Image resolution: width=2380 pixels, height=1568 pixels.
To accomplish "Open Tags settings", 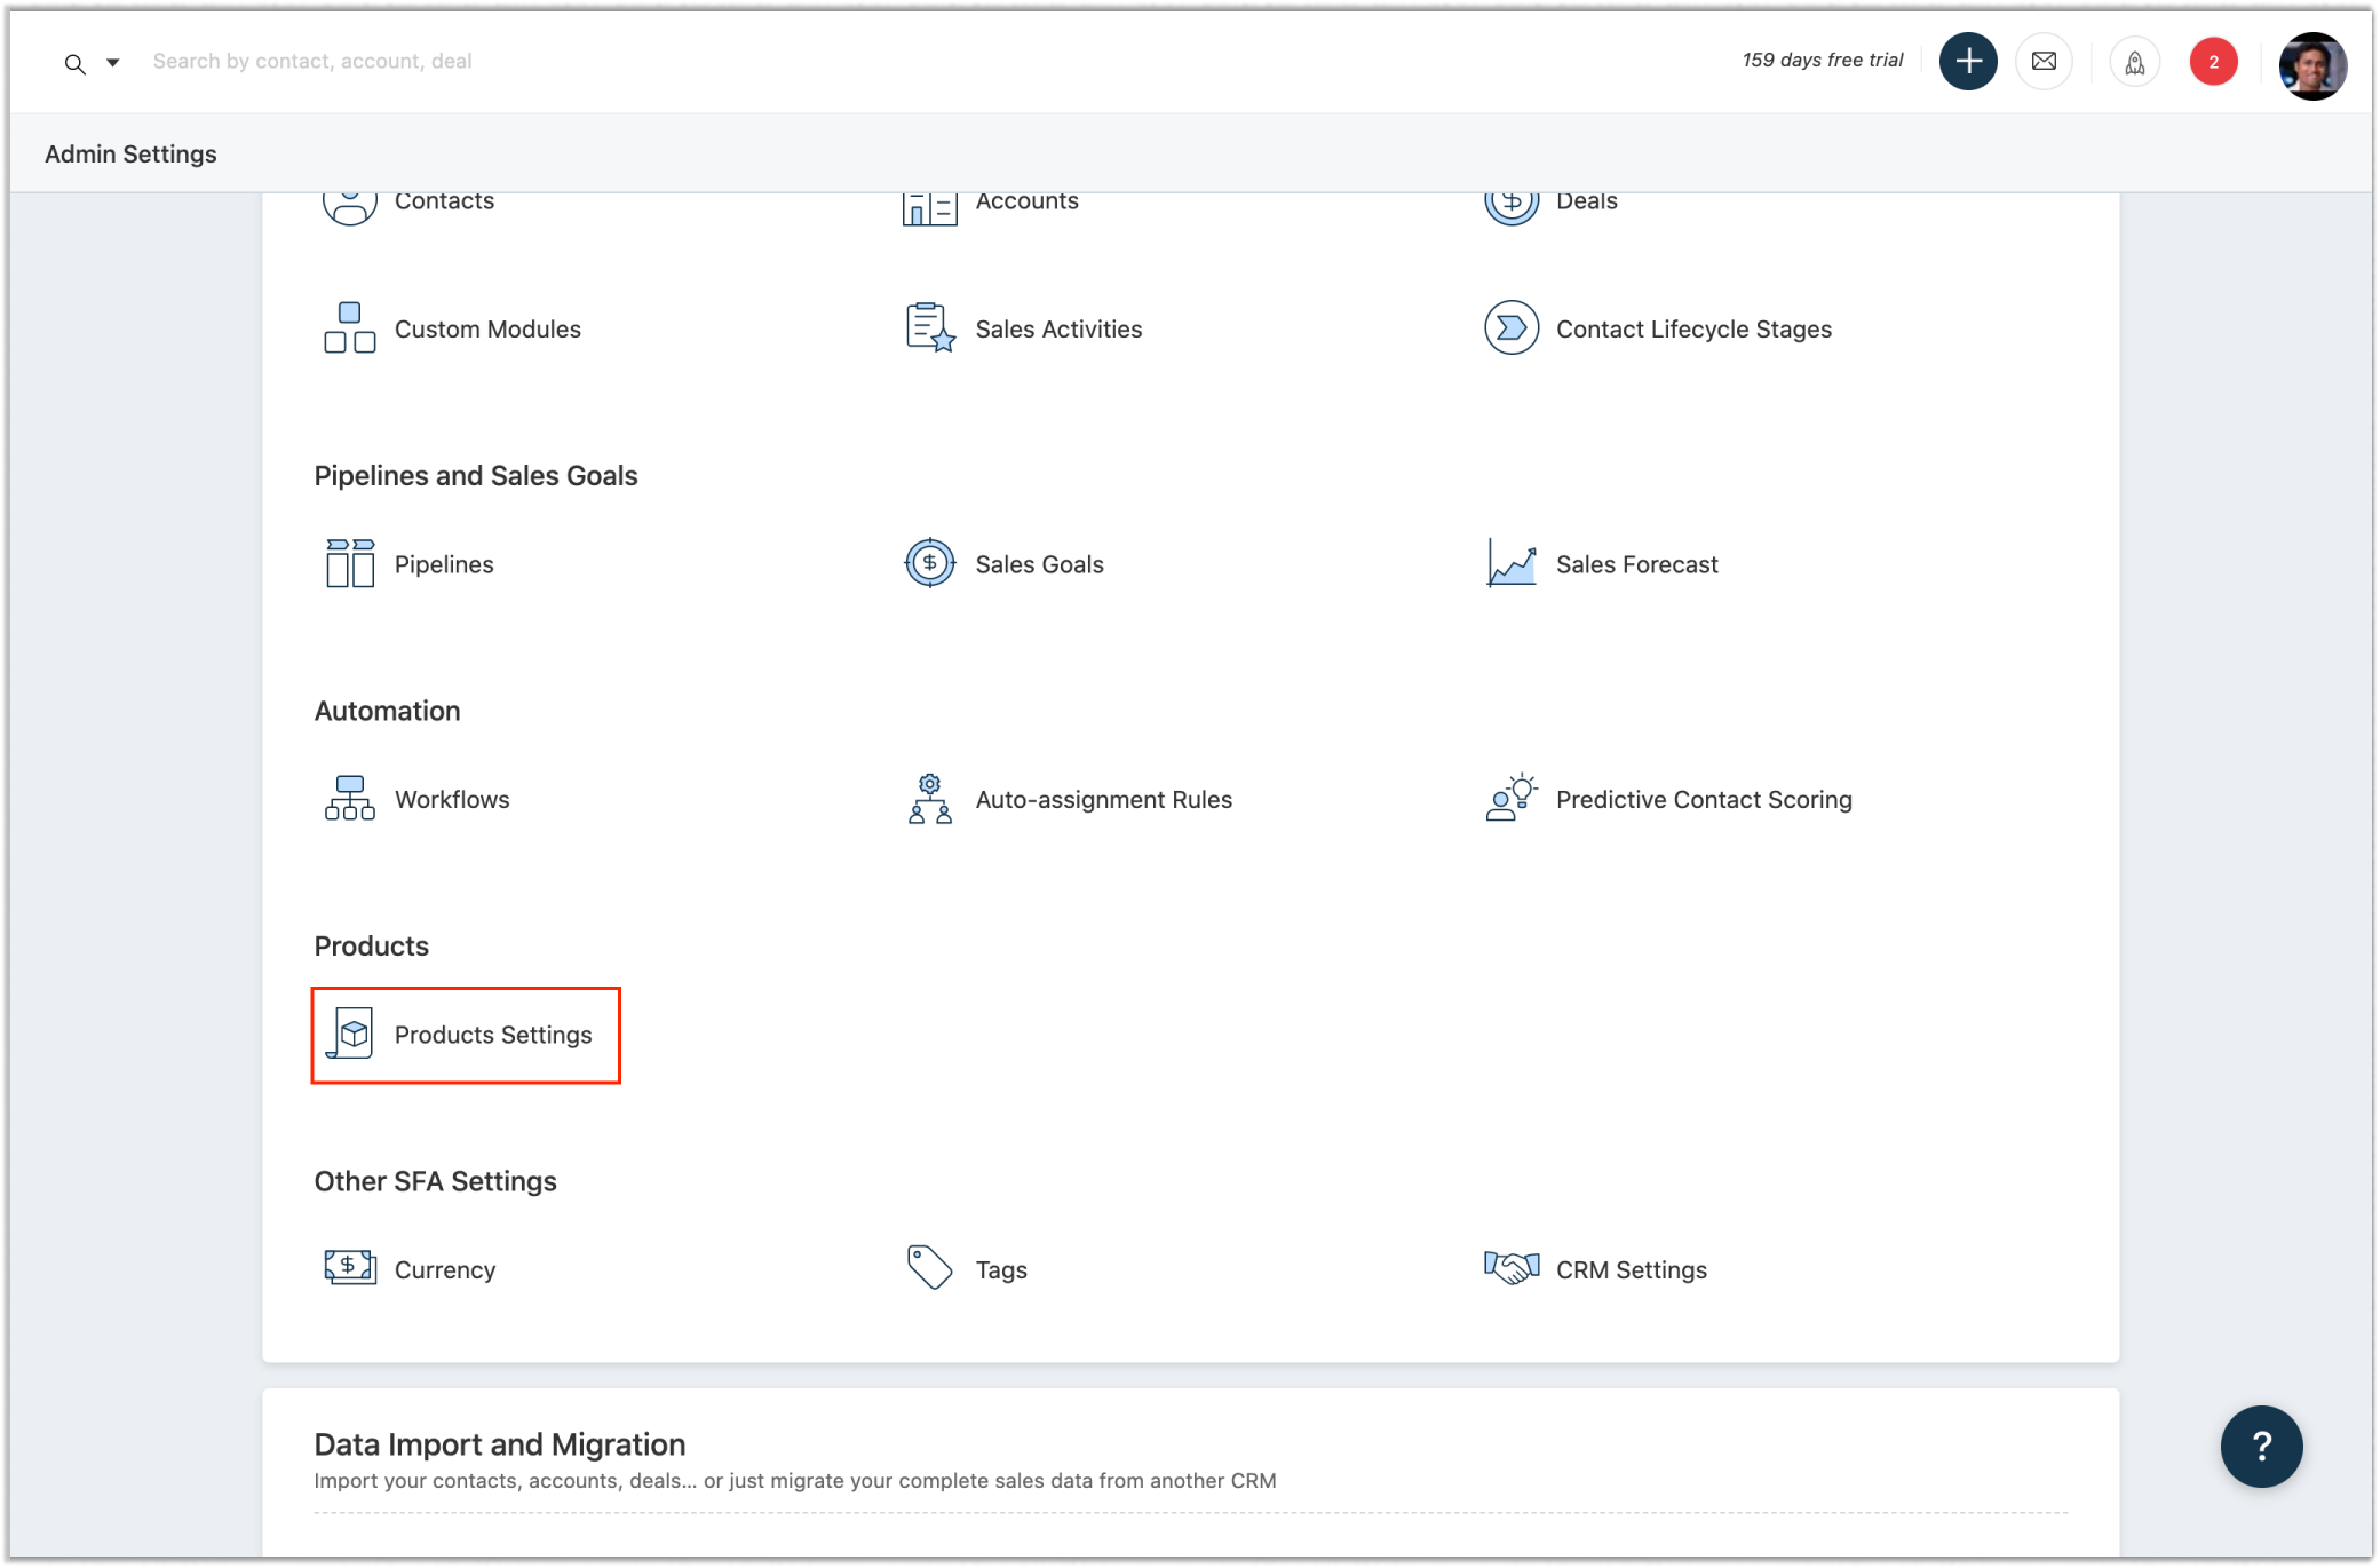I will [1000, 1269].
